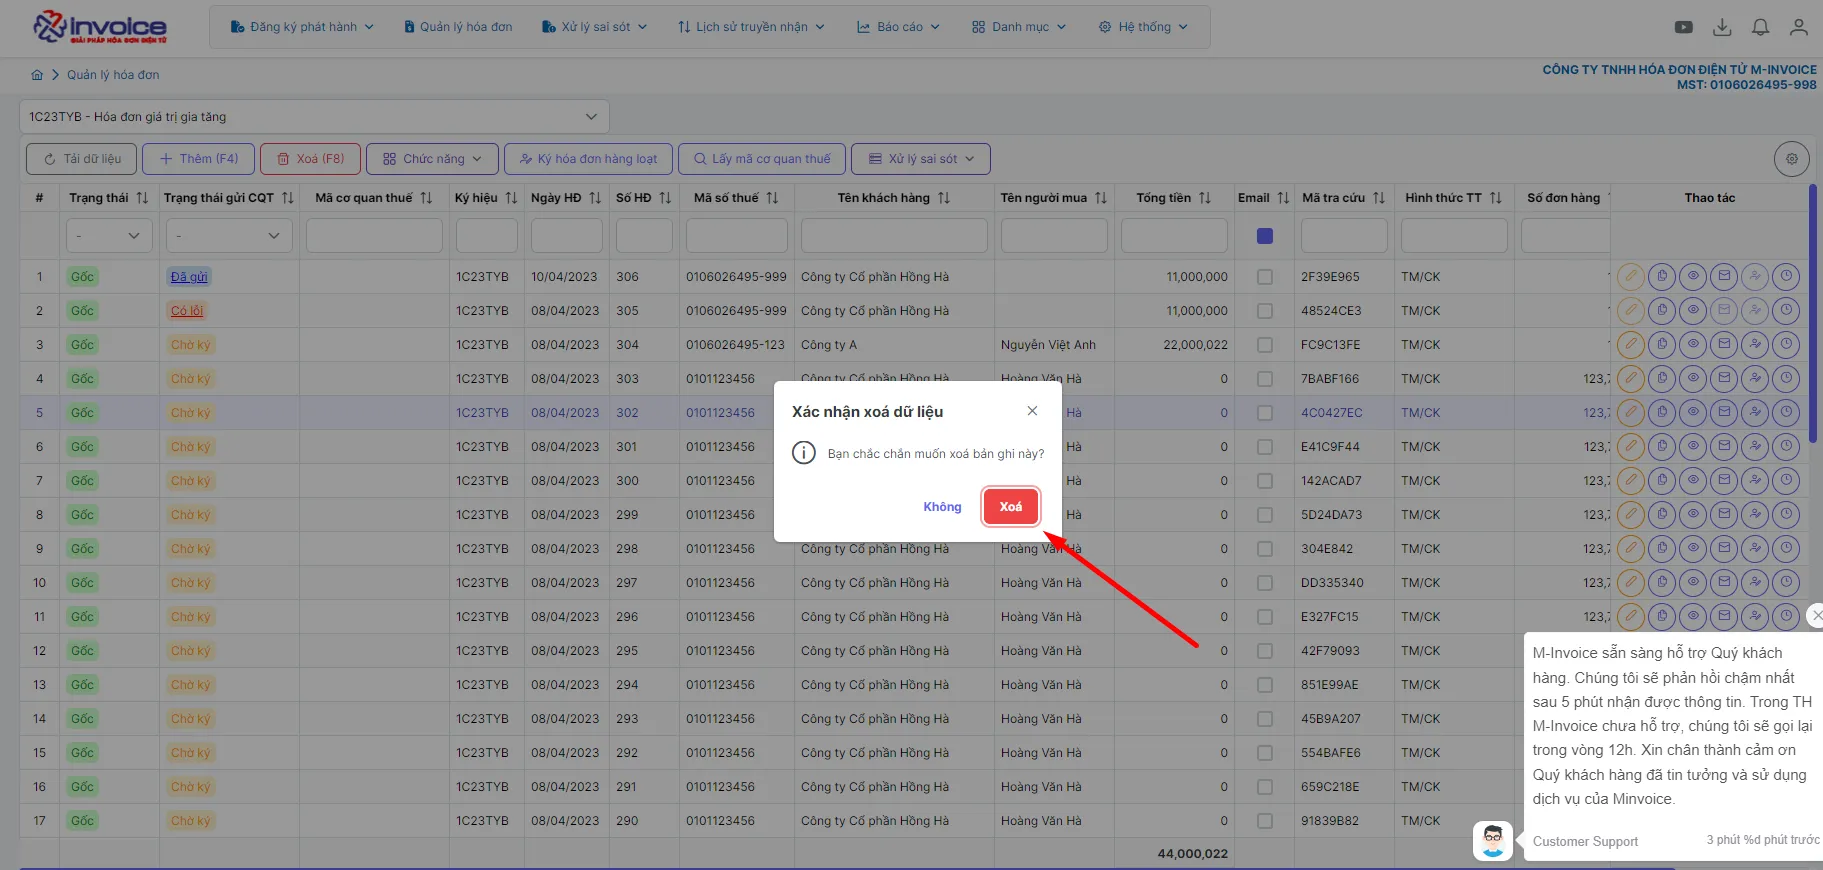Tick the Email checkbox for invoice 295
The height and width of the screenshot is (870, 1823).
1265,651
